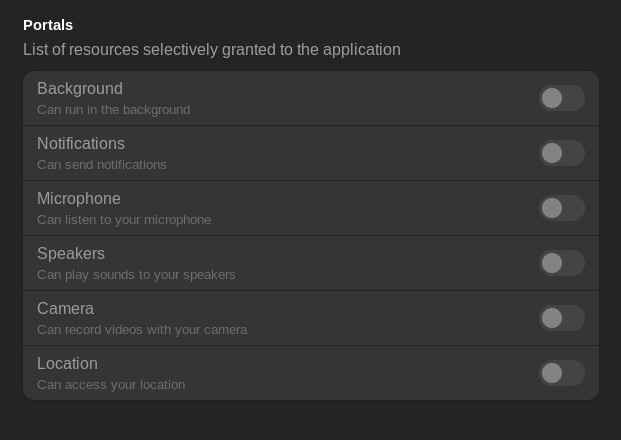Image resolution: width=621 pixels, height=440 pixels.
Task: Click 'Can record videos with your camera' text
Action: pyautogui.click(x=142, y=330)
